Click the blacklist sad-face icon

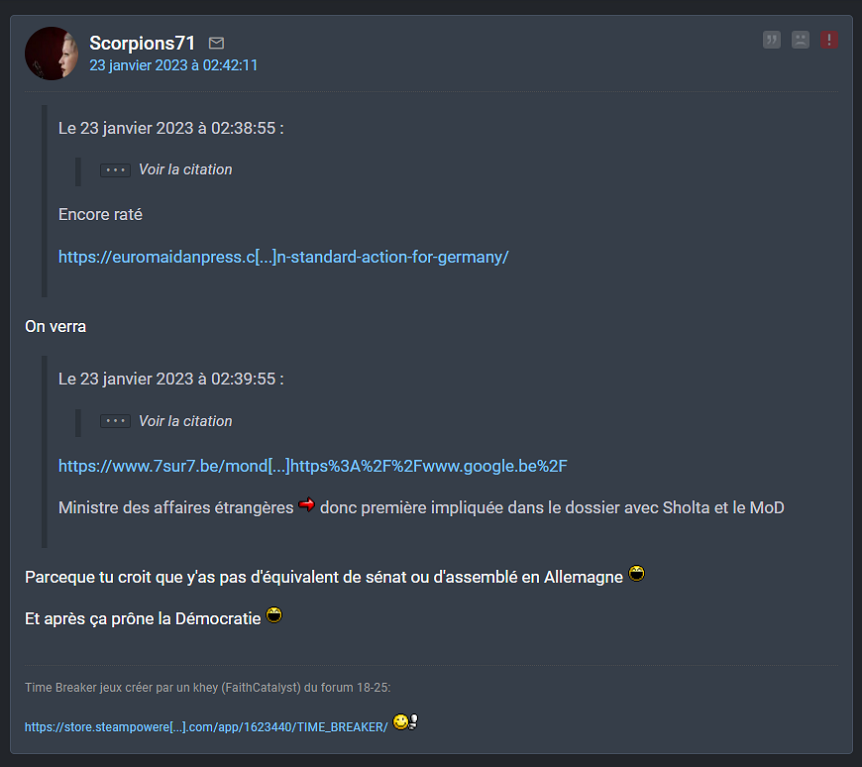[x=800, y=40]
